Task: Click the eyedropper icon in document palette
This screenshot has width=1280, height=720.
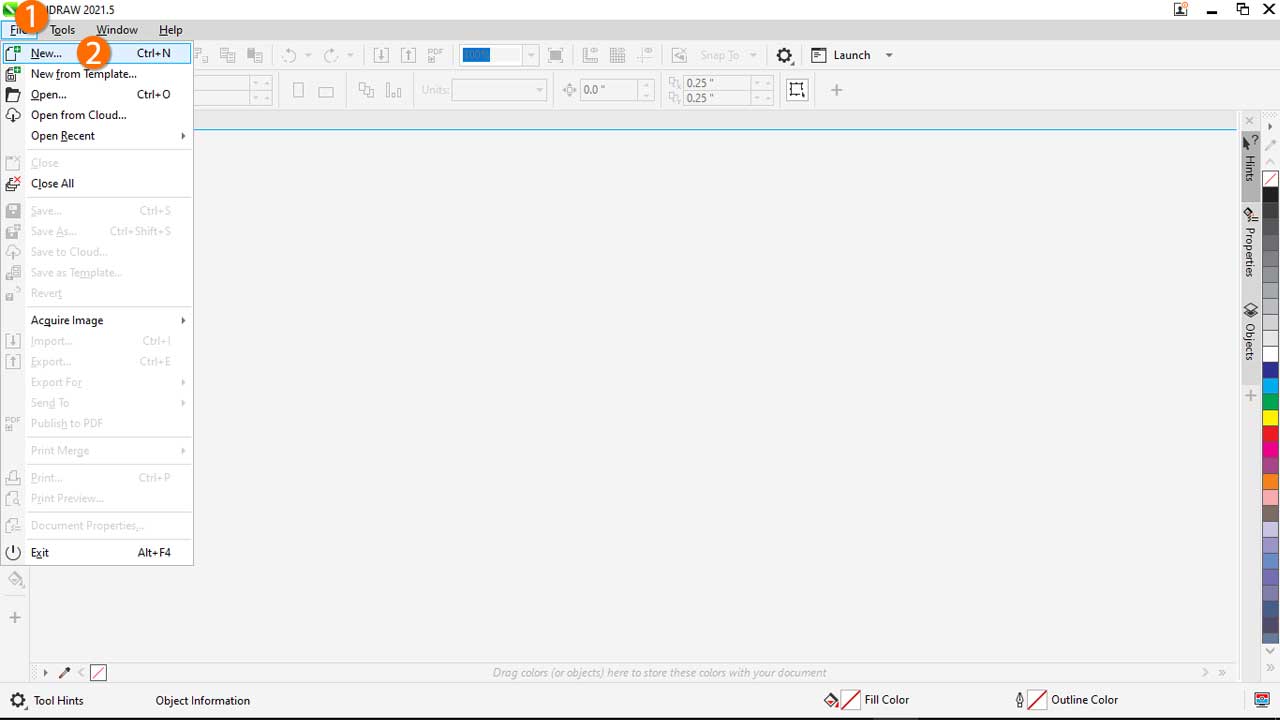Action: (x=65, y=673)
